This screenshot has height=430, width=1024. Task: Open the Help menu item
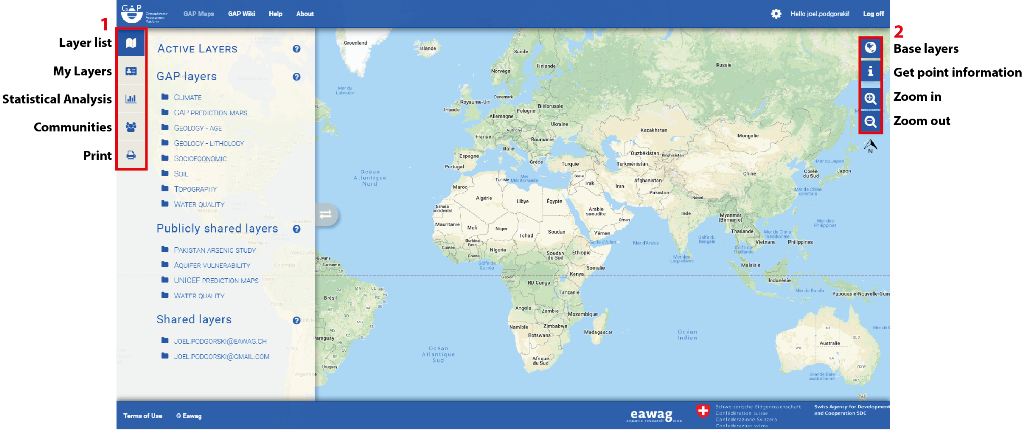pyautogui.click(x=276, y=14)
